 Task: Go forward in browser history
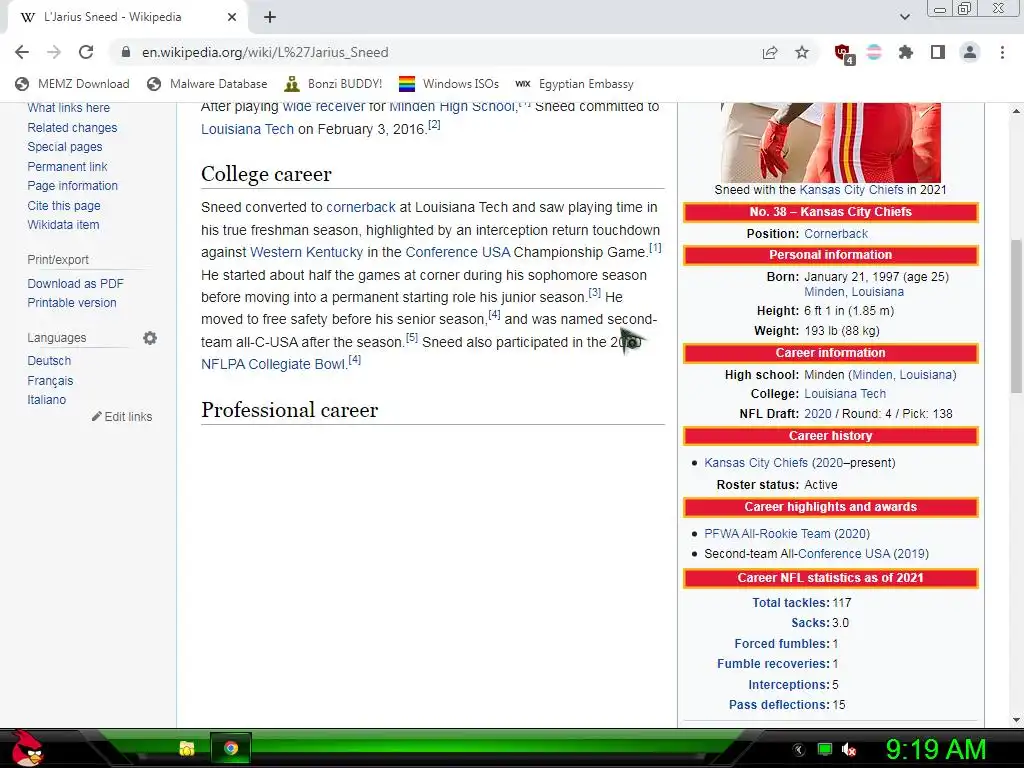pos(54,52)
